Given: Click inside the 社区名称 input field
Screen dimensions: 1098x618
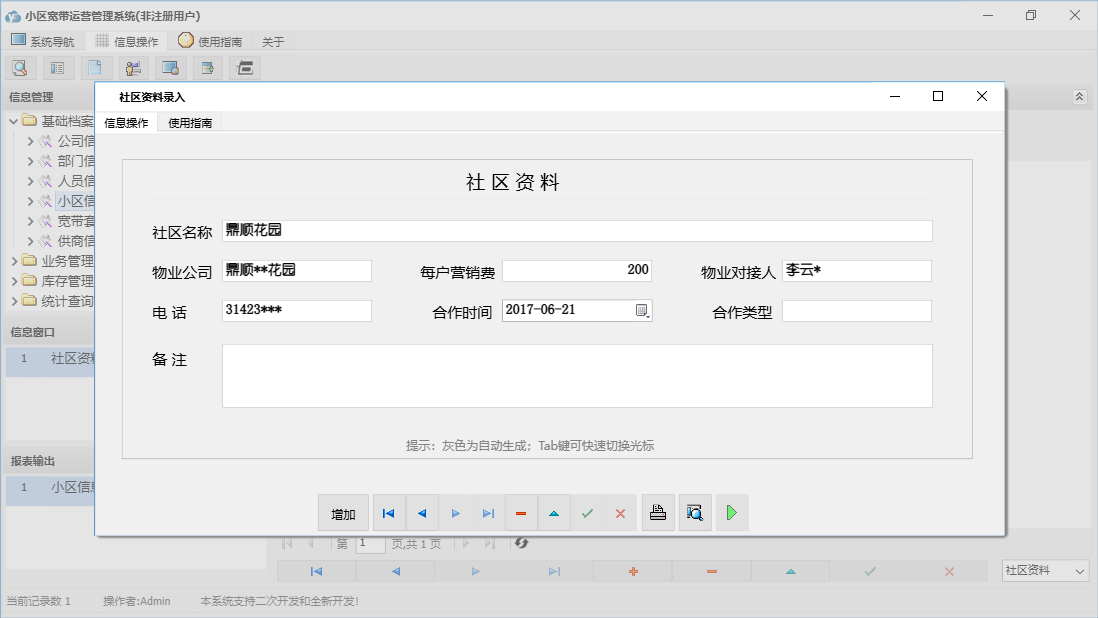Looking at the screenshot, I should click(x=500, y=230).
